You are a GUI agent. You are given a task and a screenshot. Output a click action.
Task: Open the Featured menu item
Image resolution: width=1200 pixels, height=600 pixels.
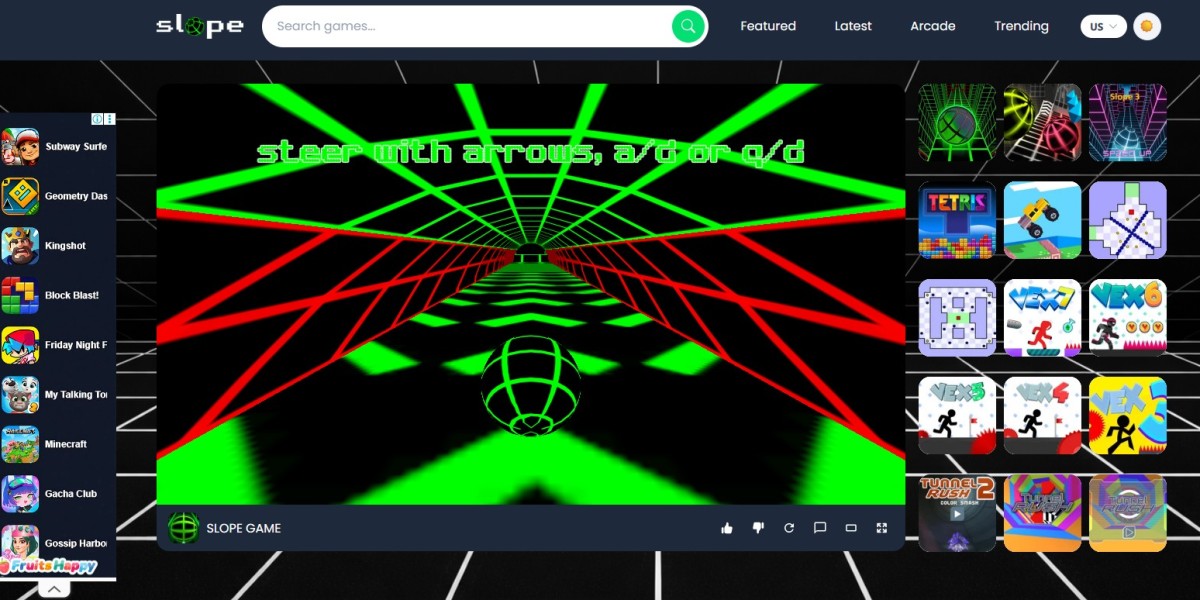[768, 26]
